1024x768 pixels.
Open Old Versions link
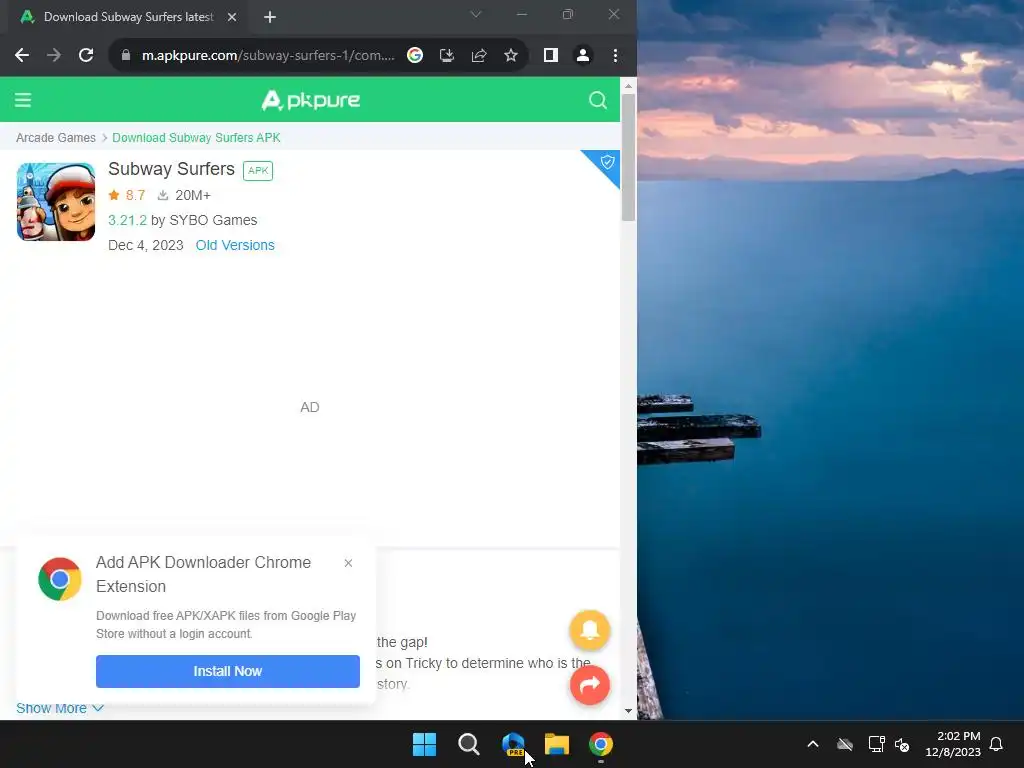[235, 246]
